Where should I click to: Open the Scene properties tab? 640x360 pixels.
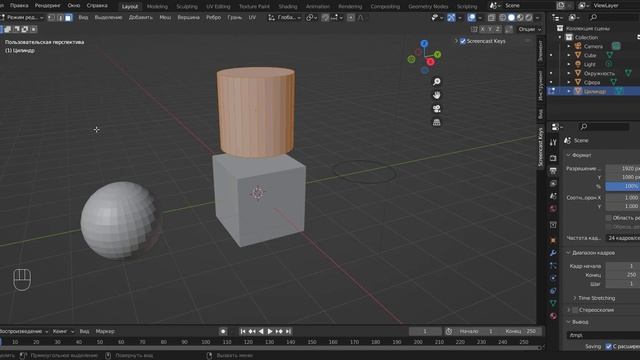[x=553, y=196]
